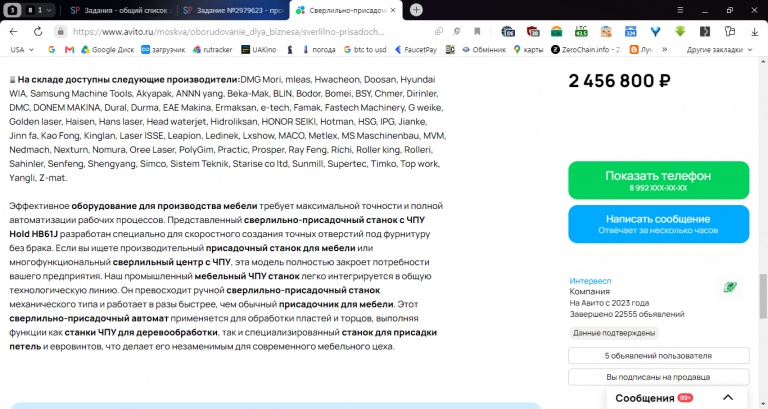Image resolution: width=768 pixels, height=409 pixels.
Task: Open the FaucetPay bookmark
Action: (416, 49)
